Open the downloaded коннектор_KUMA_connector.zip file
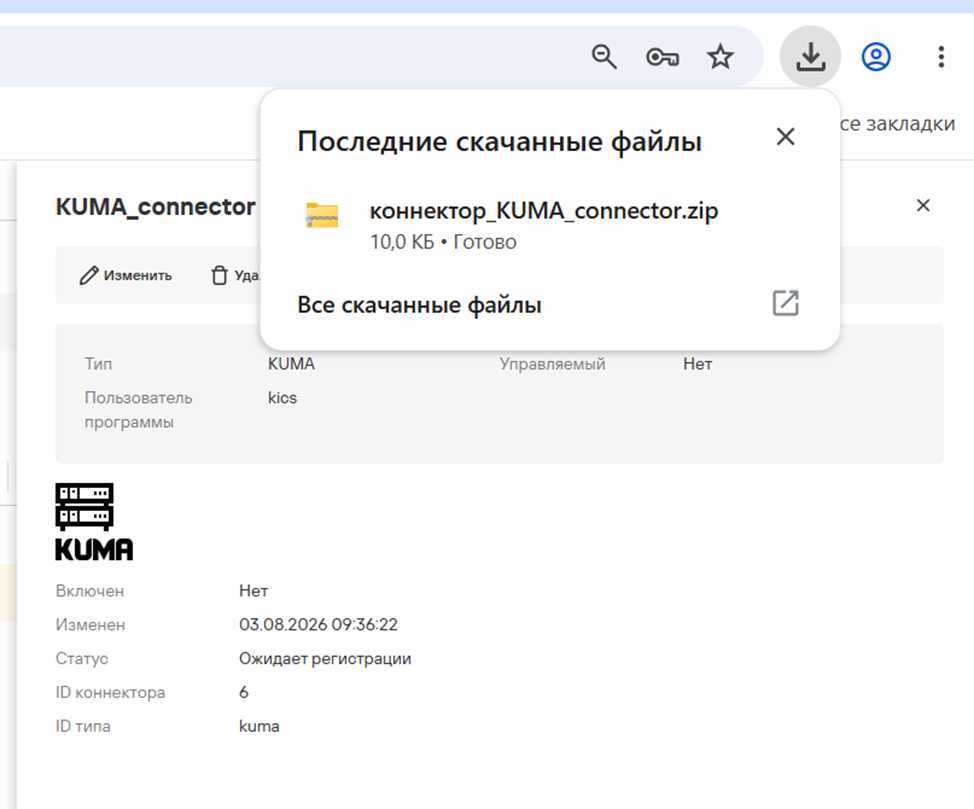This screenshot has width=974, height=809. point(544,211)
